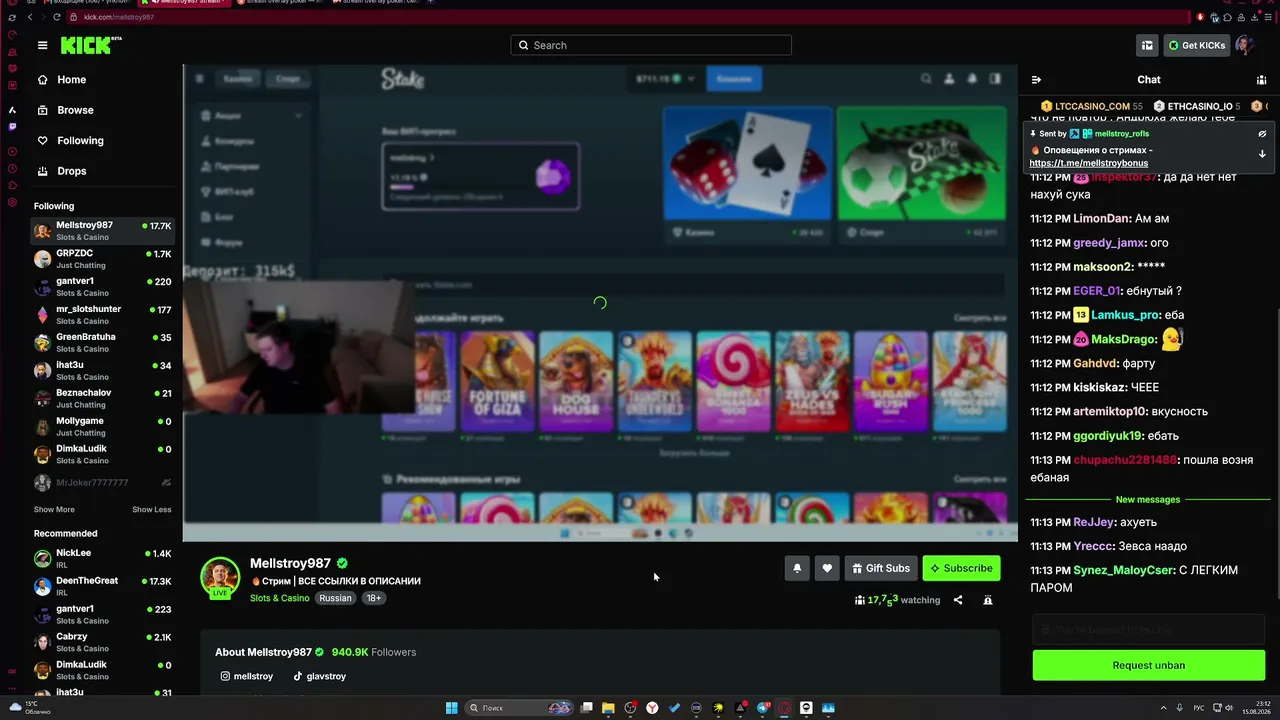Open GRPZDC channel in Following list
This screenshot has height=720, width=1280.
[x=103, y=259]
